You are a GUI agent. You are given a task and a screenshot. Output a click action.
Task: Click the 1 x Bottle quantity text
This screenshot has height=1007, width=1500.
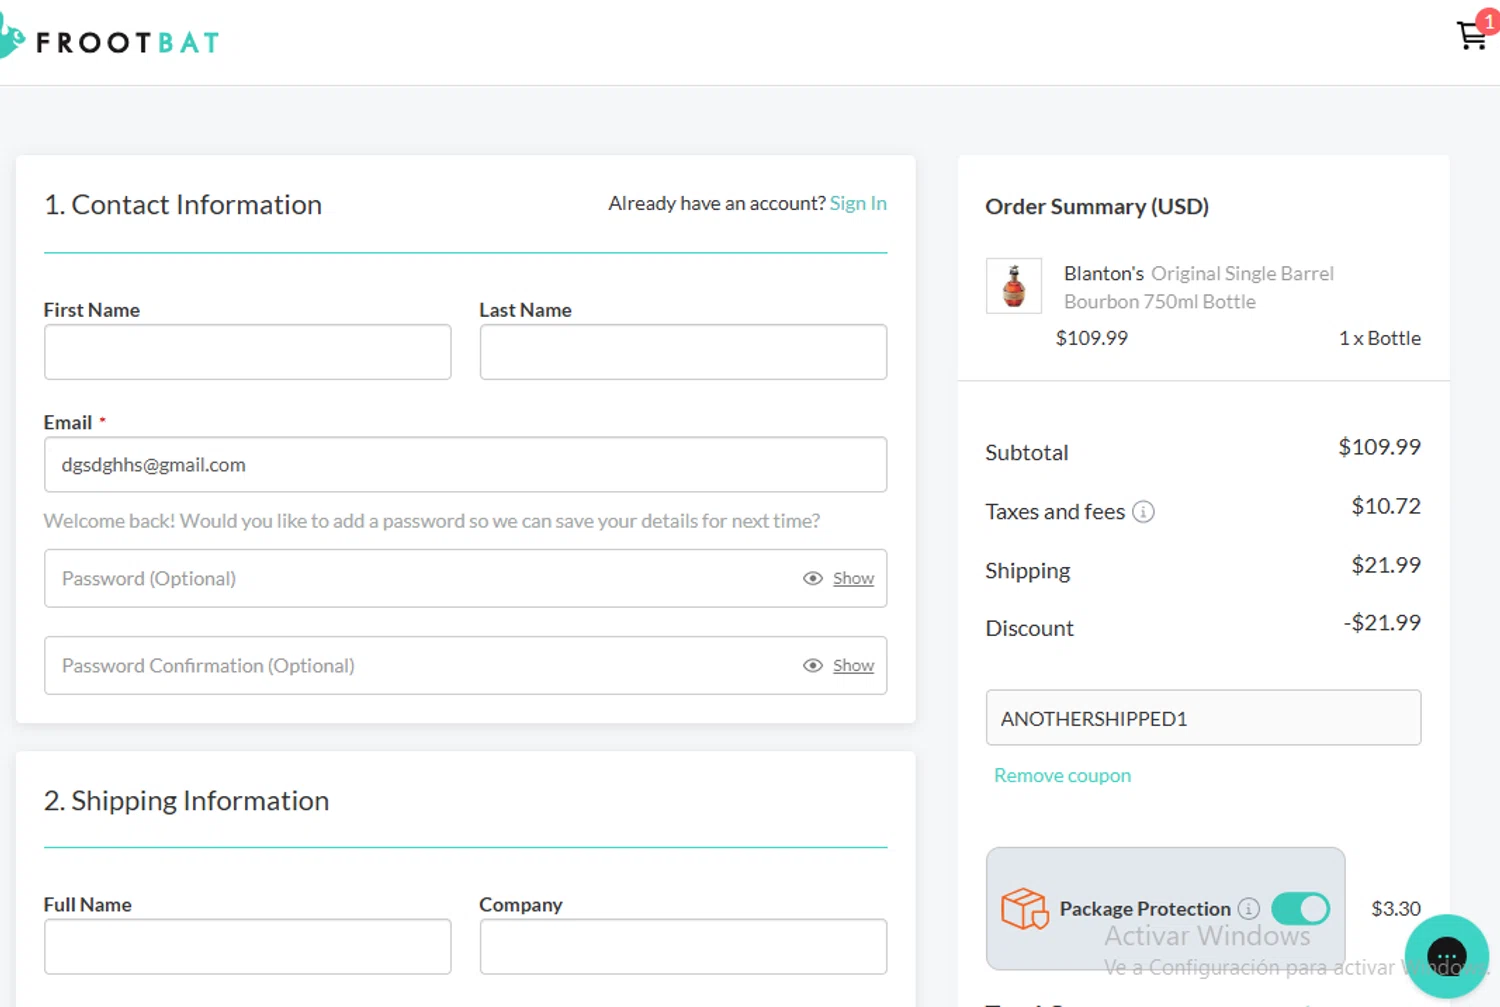point(1379,338)
